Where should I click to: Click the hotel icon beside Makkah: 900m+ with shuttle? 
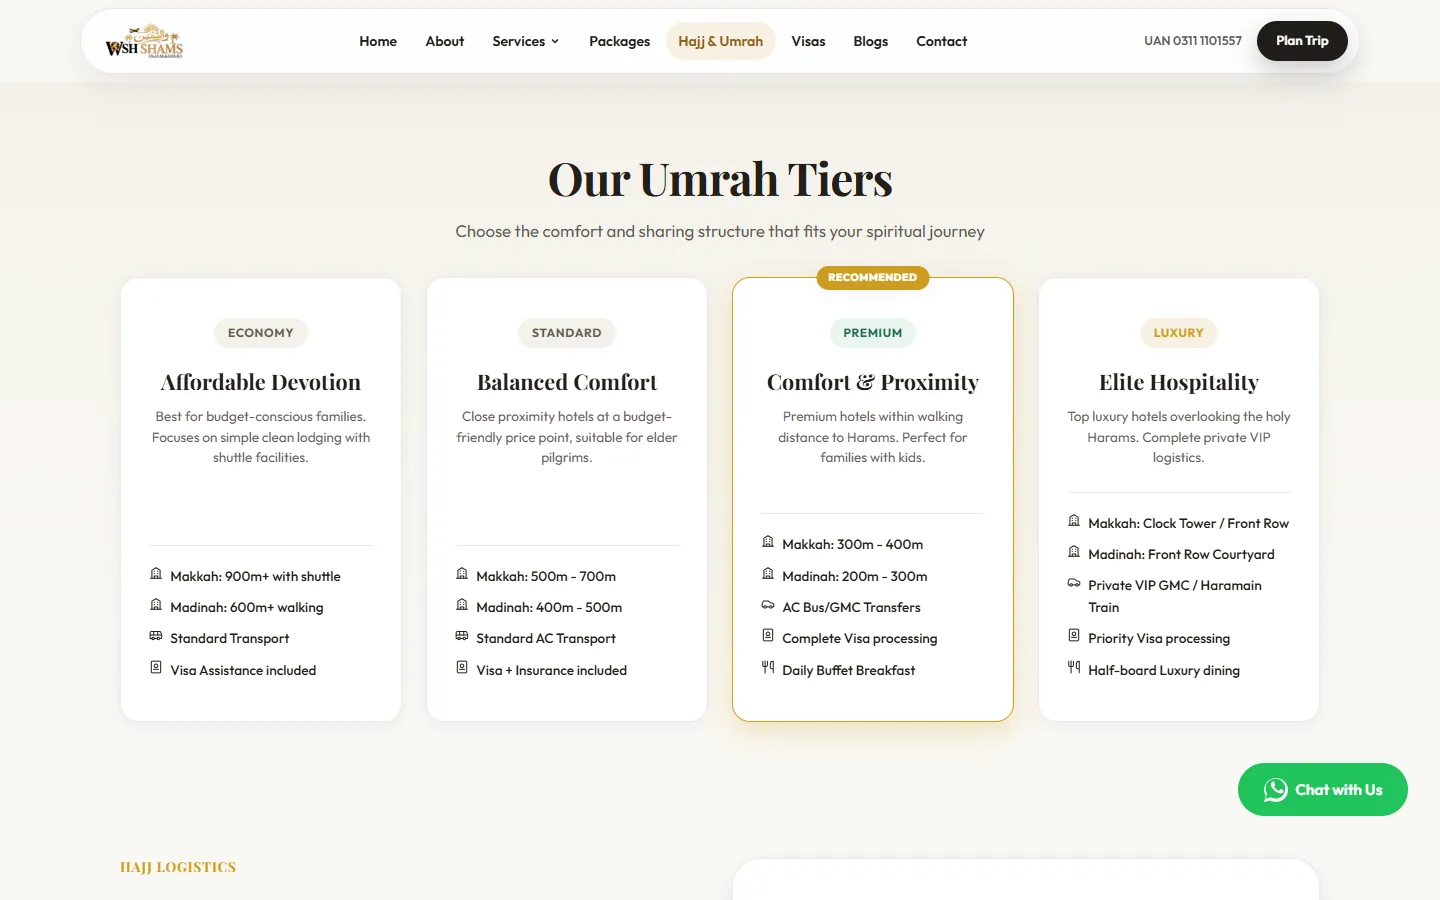click(x=156, y=574)
